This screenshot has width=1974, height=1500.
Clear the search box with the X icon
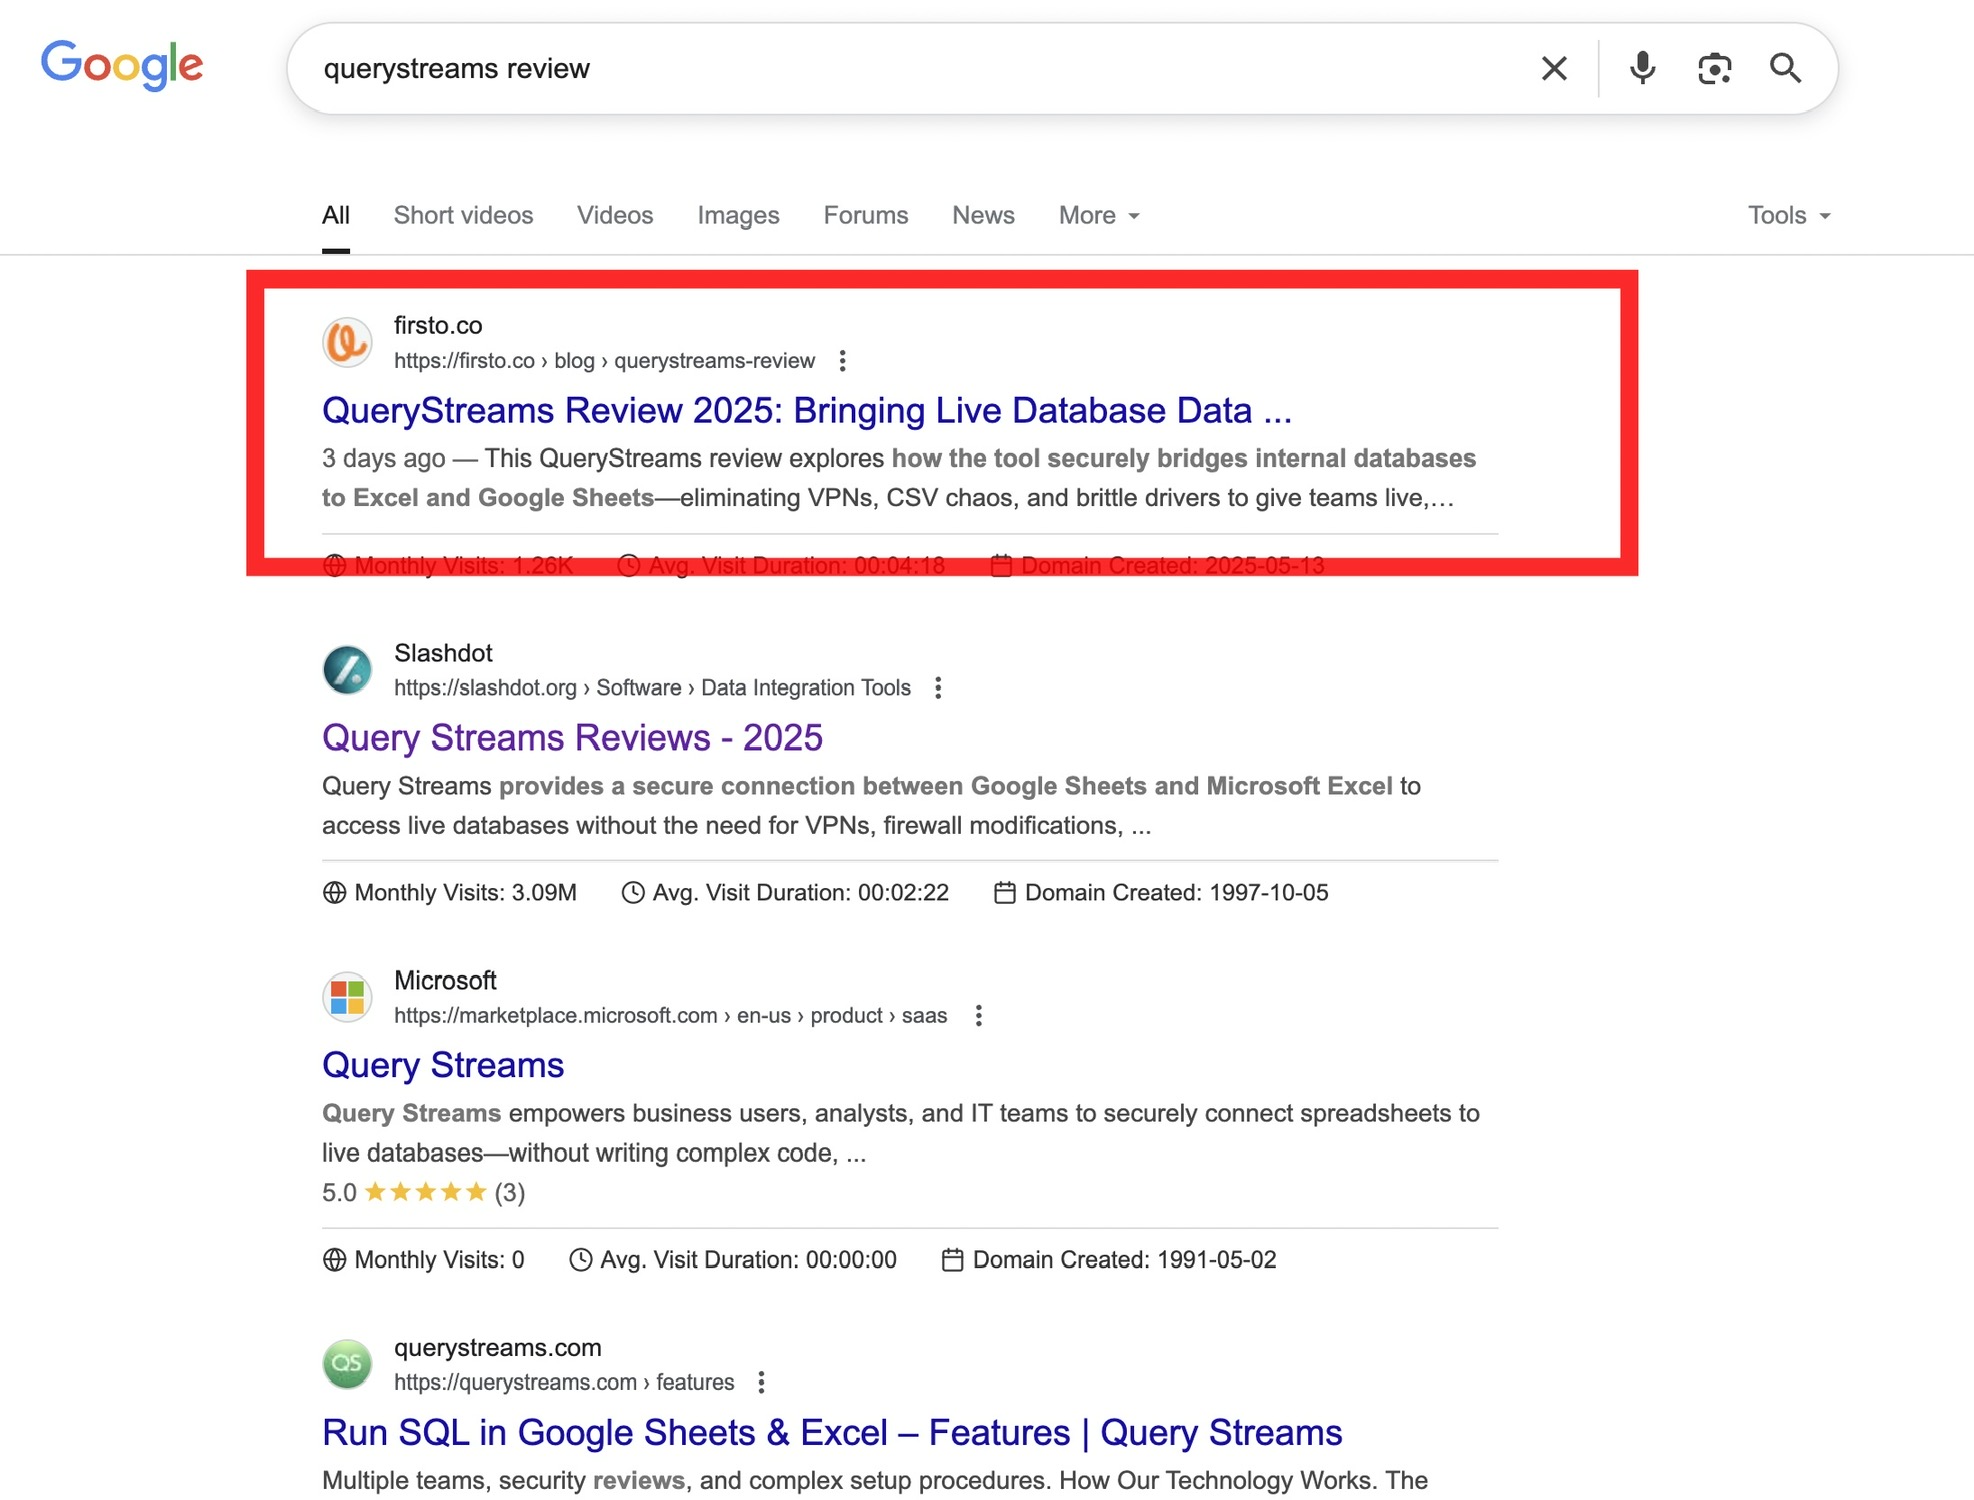(x=1554, y=68)
